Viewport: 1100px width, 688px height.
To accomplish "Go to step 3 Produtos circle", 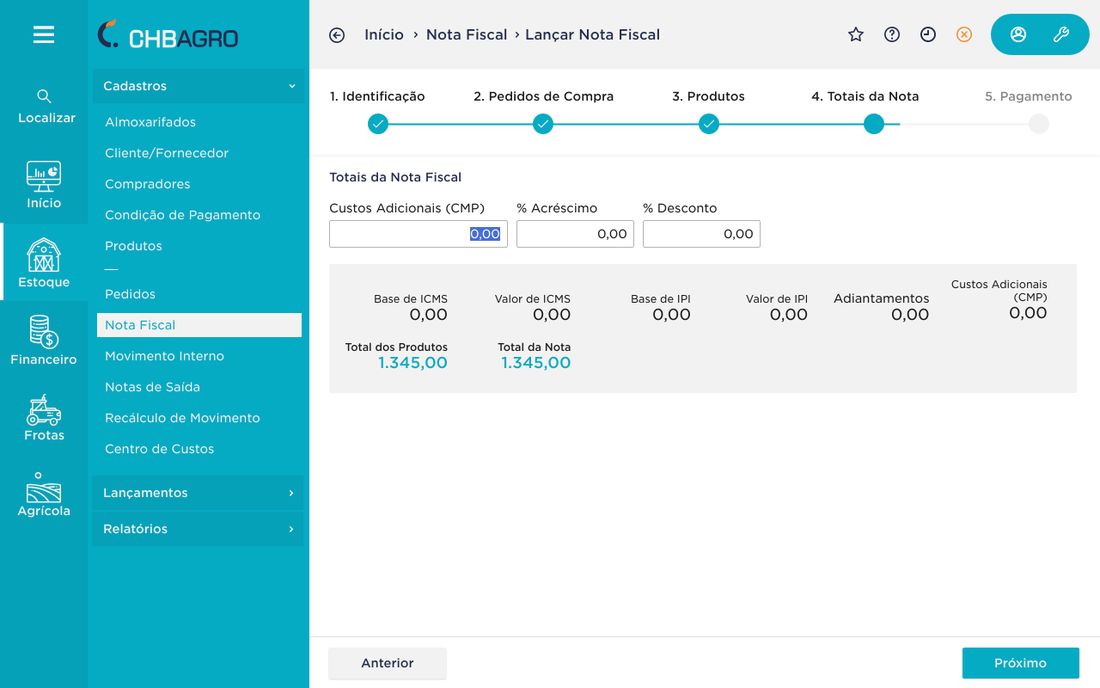I will 709,124.
